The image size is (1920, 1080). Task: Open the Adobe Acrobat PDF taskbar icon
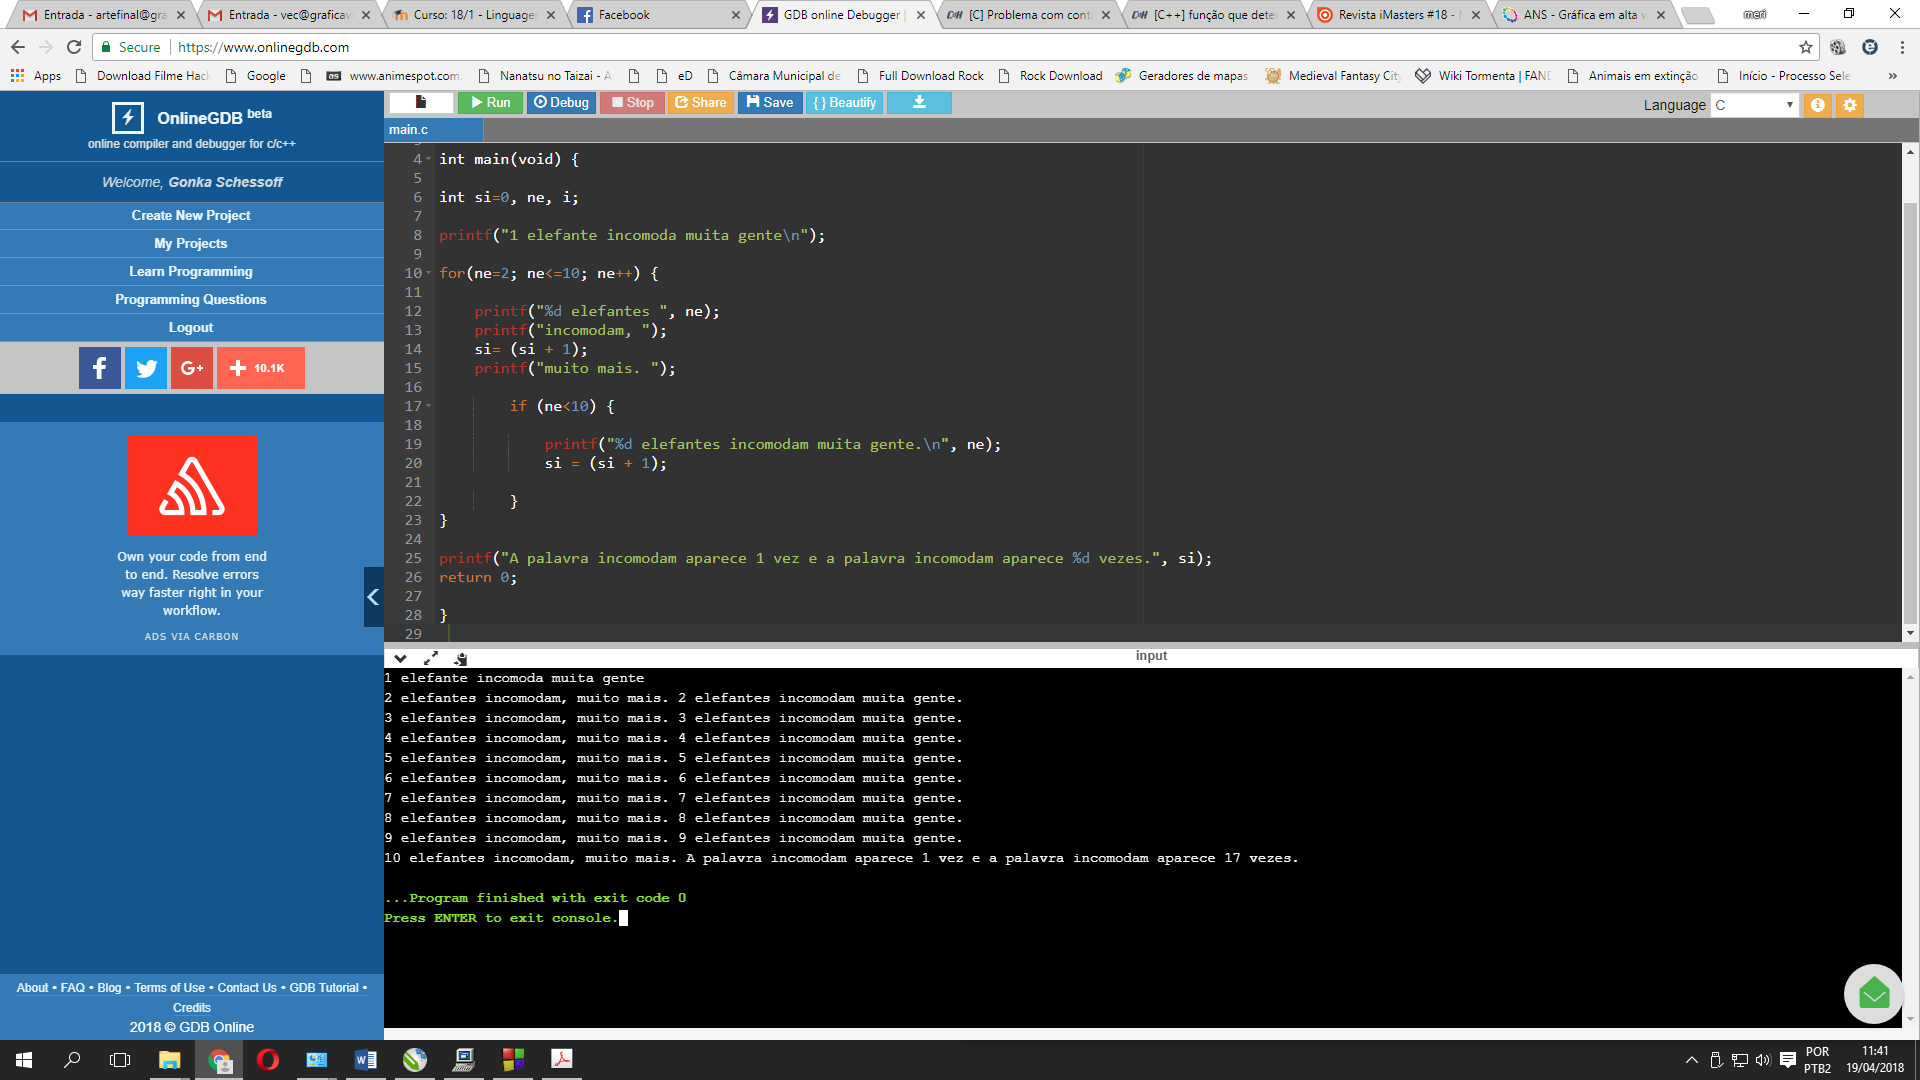coord(562,1060)
